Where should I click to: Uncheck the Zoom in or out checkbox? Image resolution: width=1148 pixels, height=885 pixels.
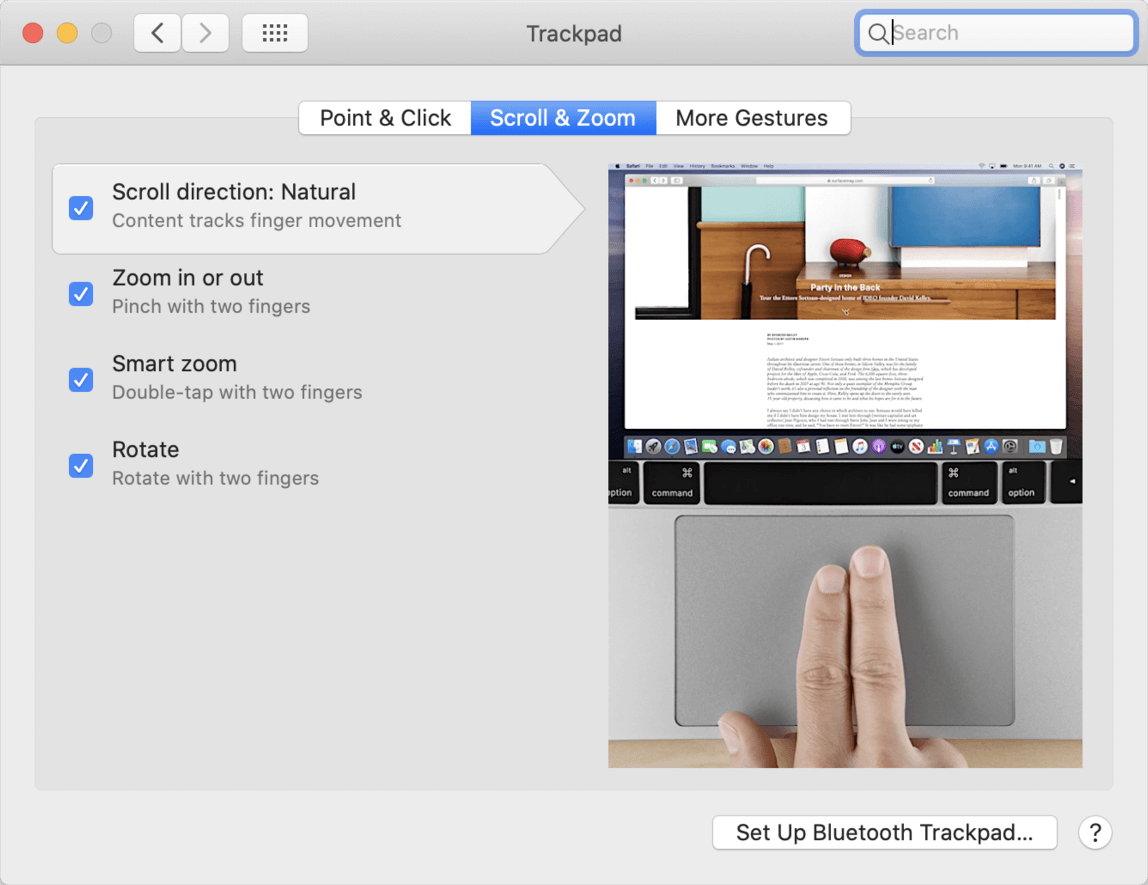coord(81,294)
